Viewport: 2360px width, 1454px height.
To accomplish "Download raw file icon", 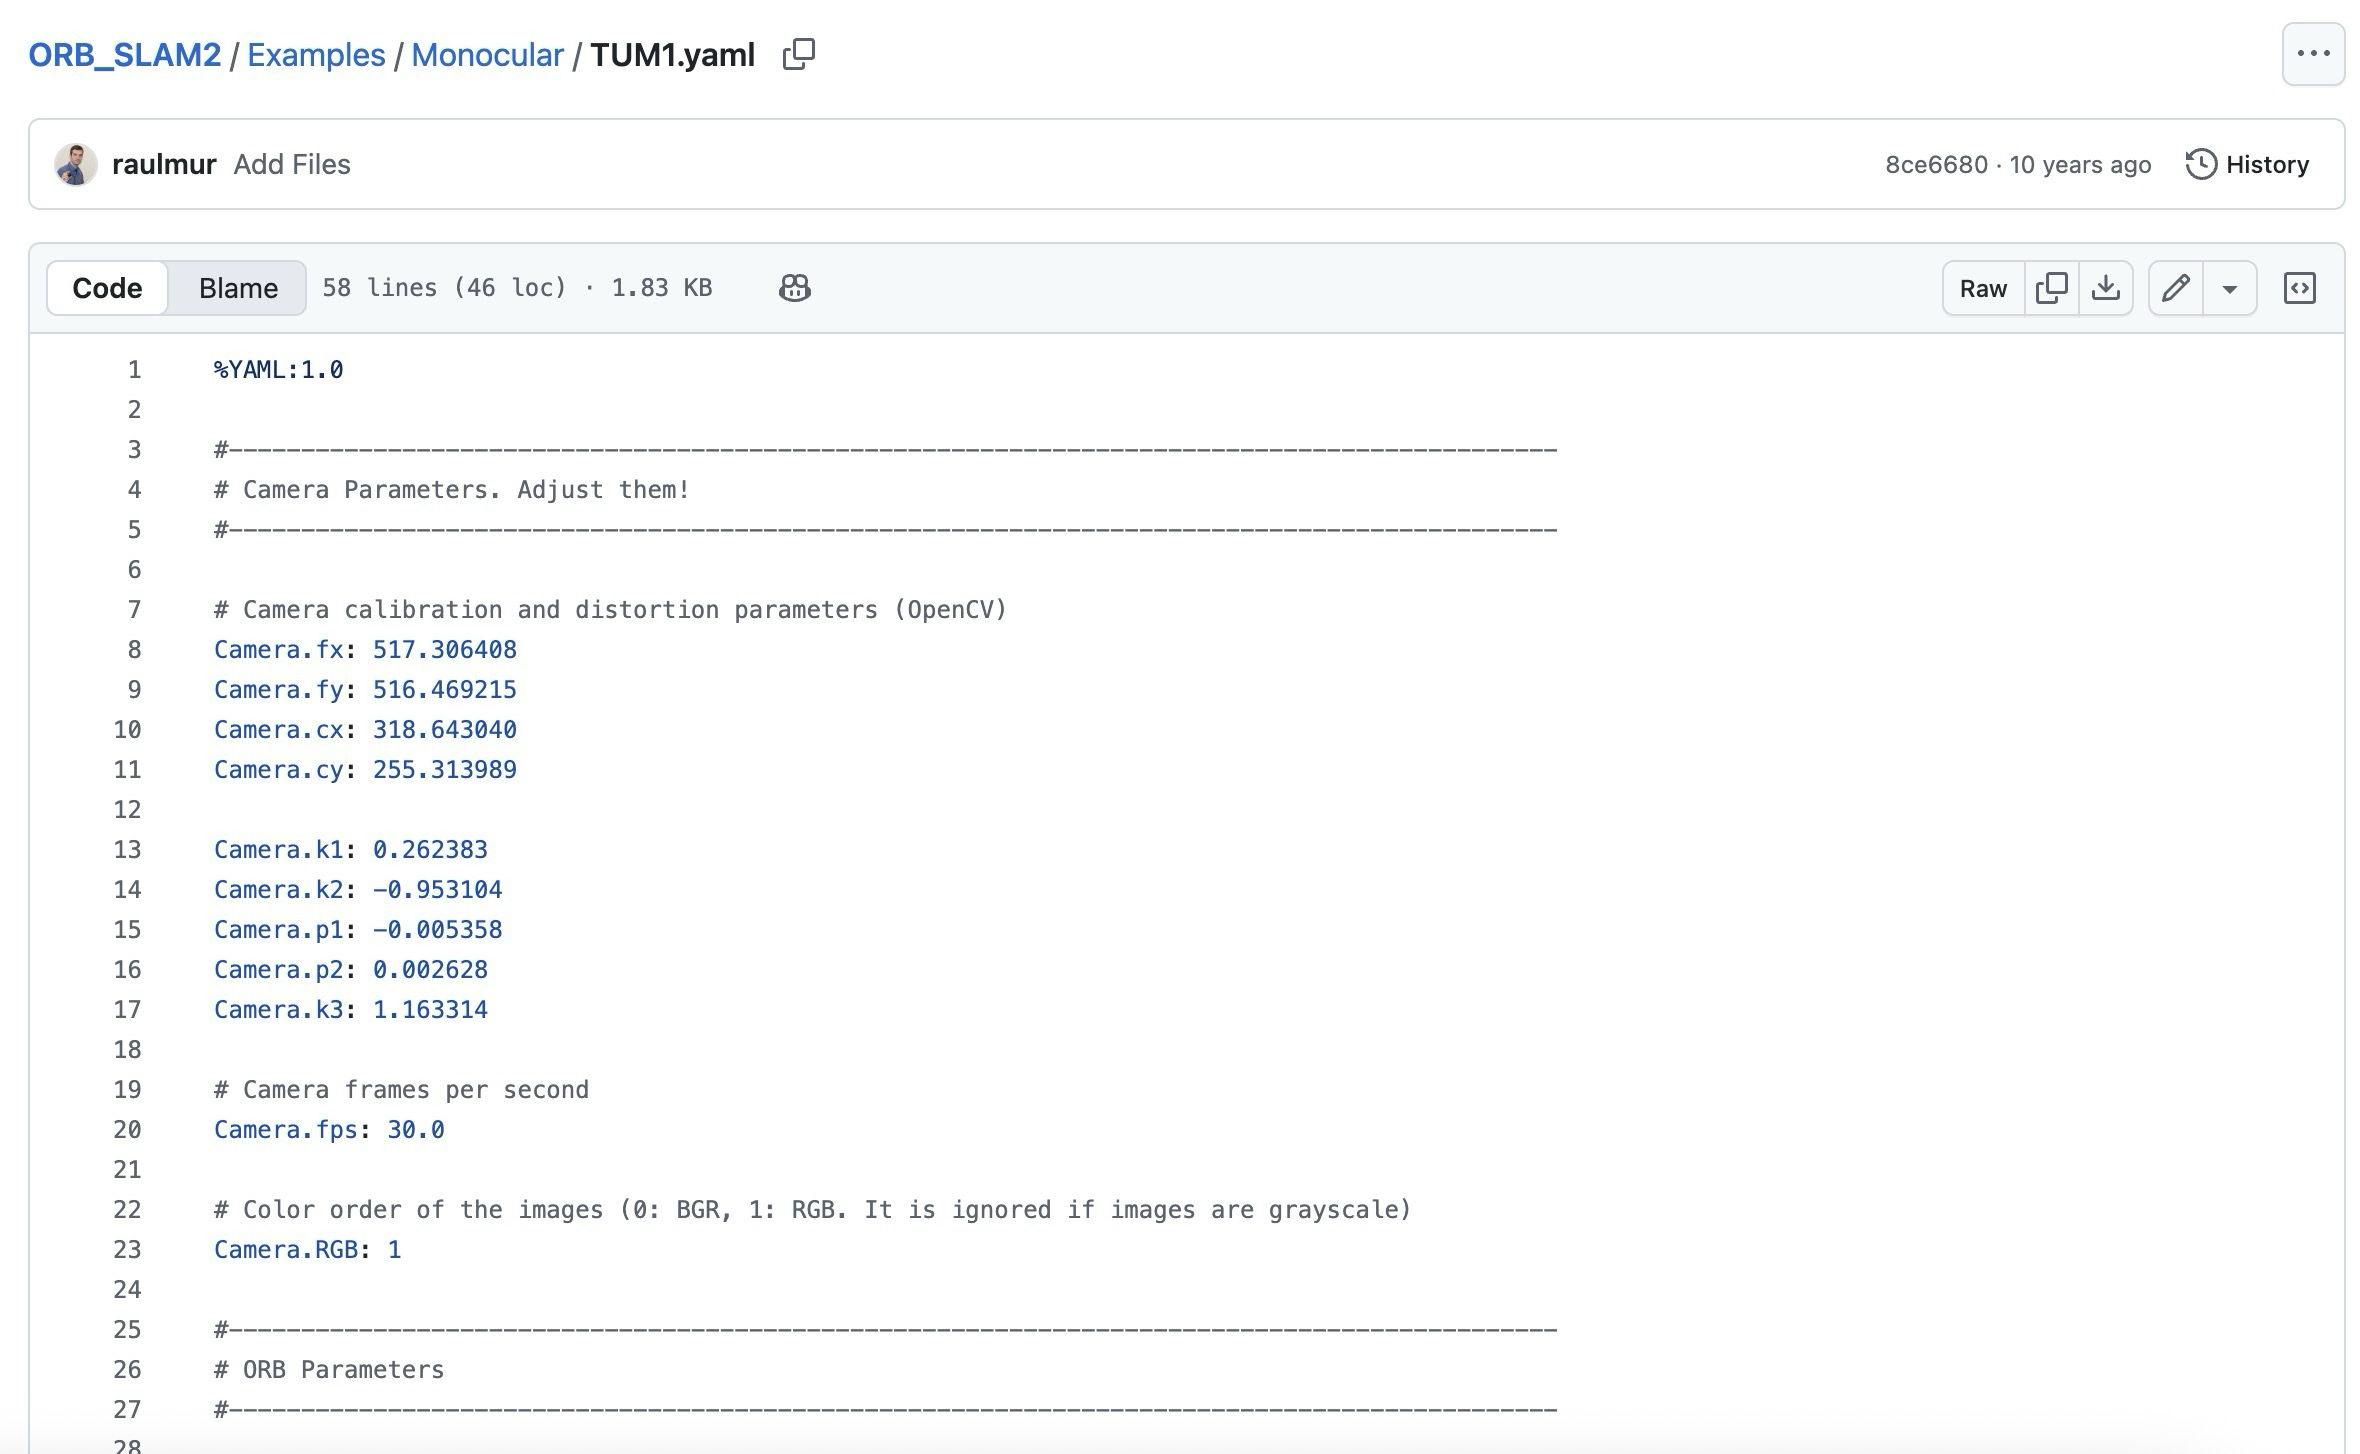I will pyautogui.click(x=2105, y=288).
